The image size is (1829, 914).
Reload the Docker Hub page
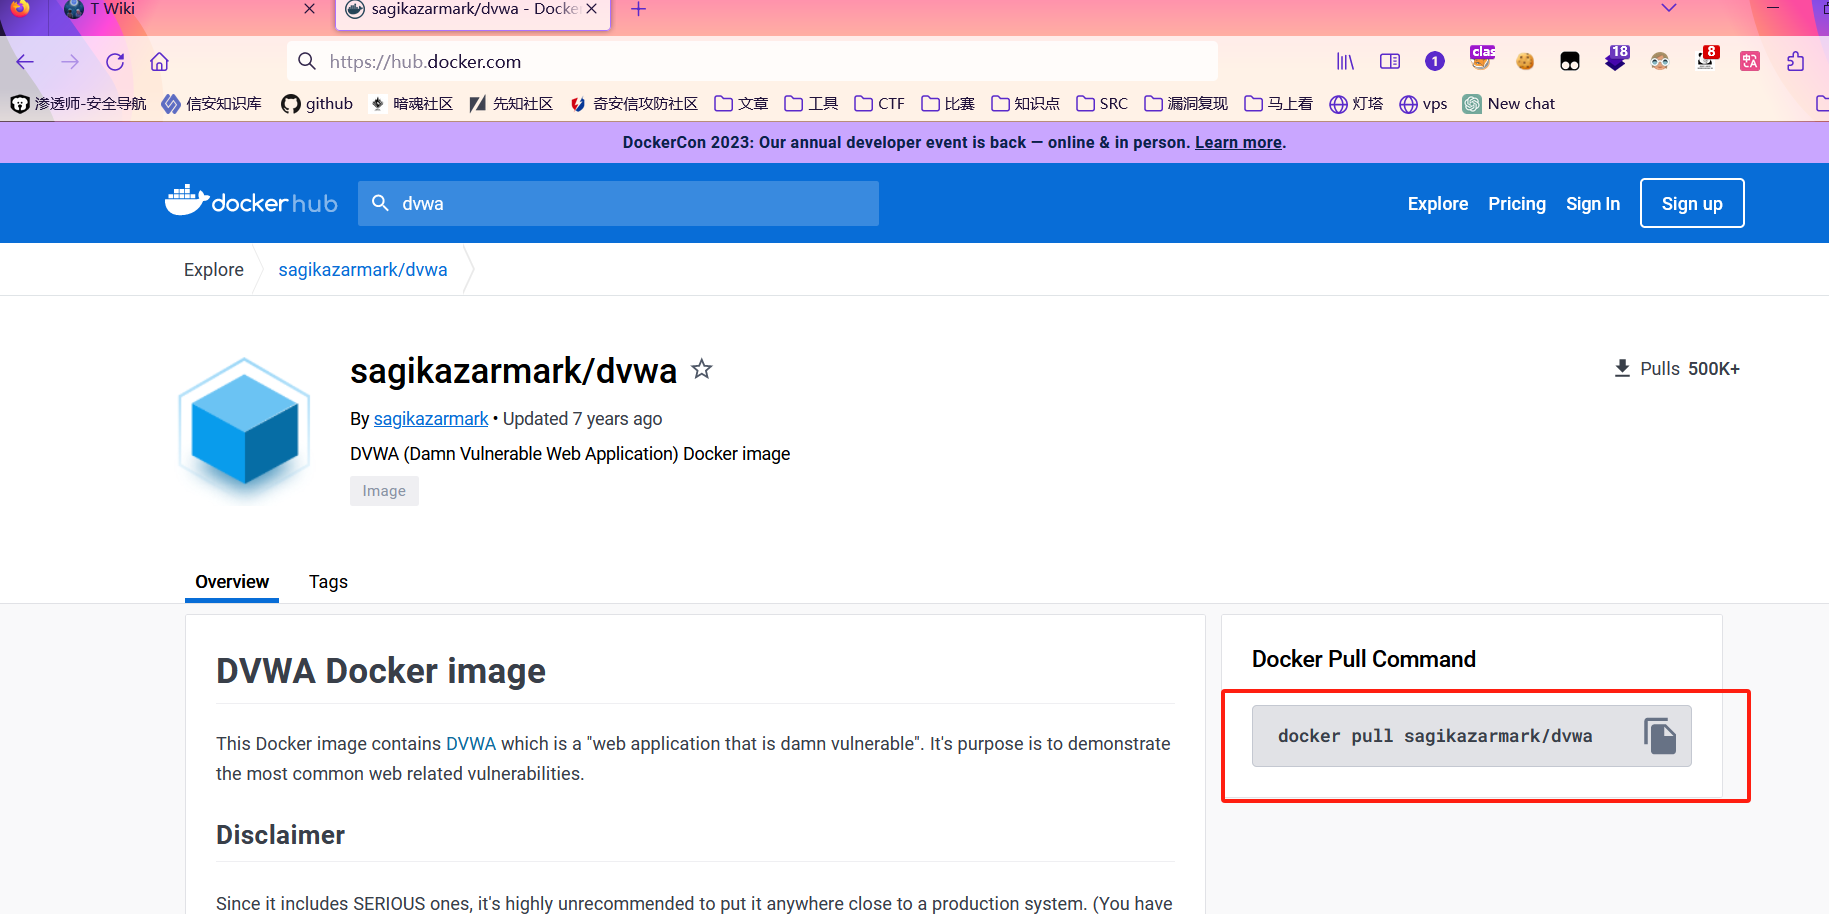115,62
